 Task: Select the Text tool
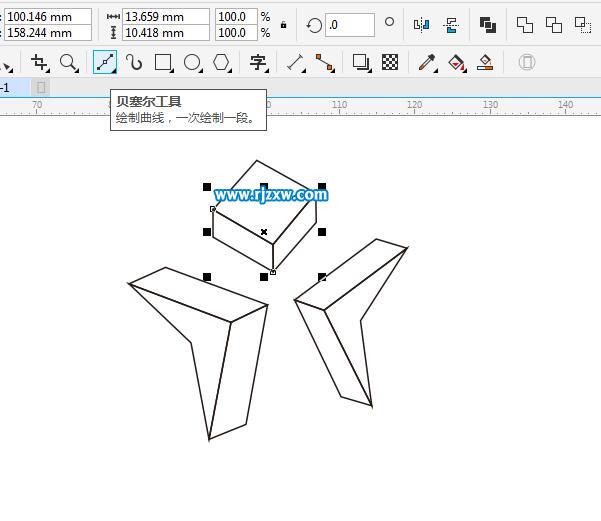click(258, 62)
